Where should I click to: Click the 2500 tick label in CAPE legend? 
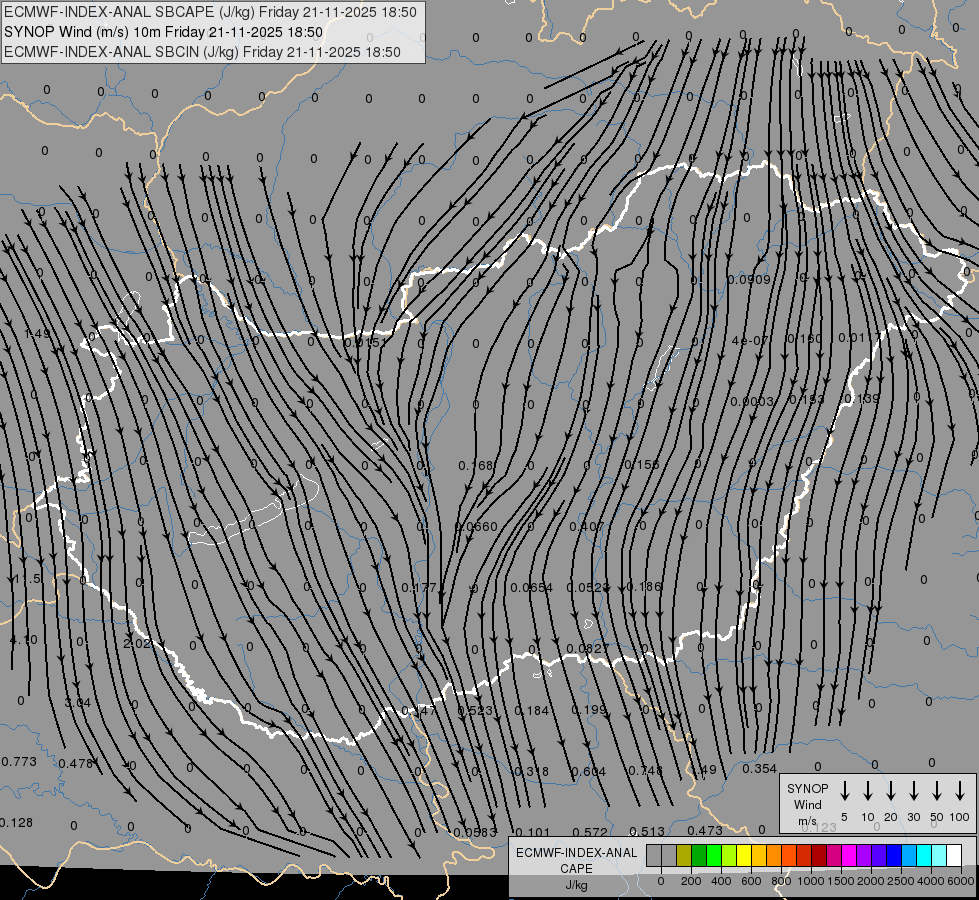coord(900,881)
